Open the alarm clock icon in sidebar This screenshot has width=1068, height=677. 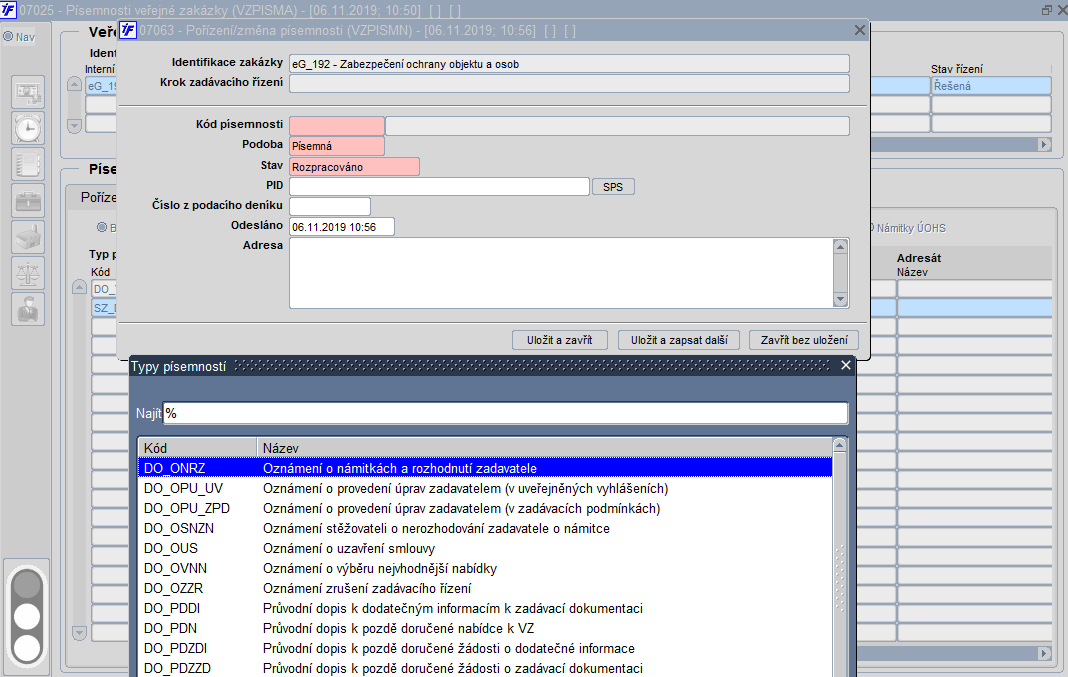coord(28,128)
